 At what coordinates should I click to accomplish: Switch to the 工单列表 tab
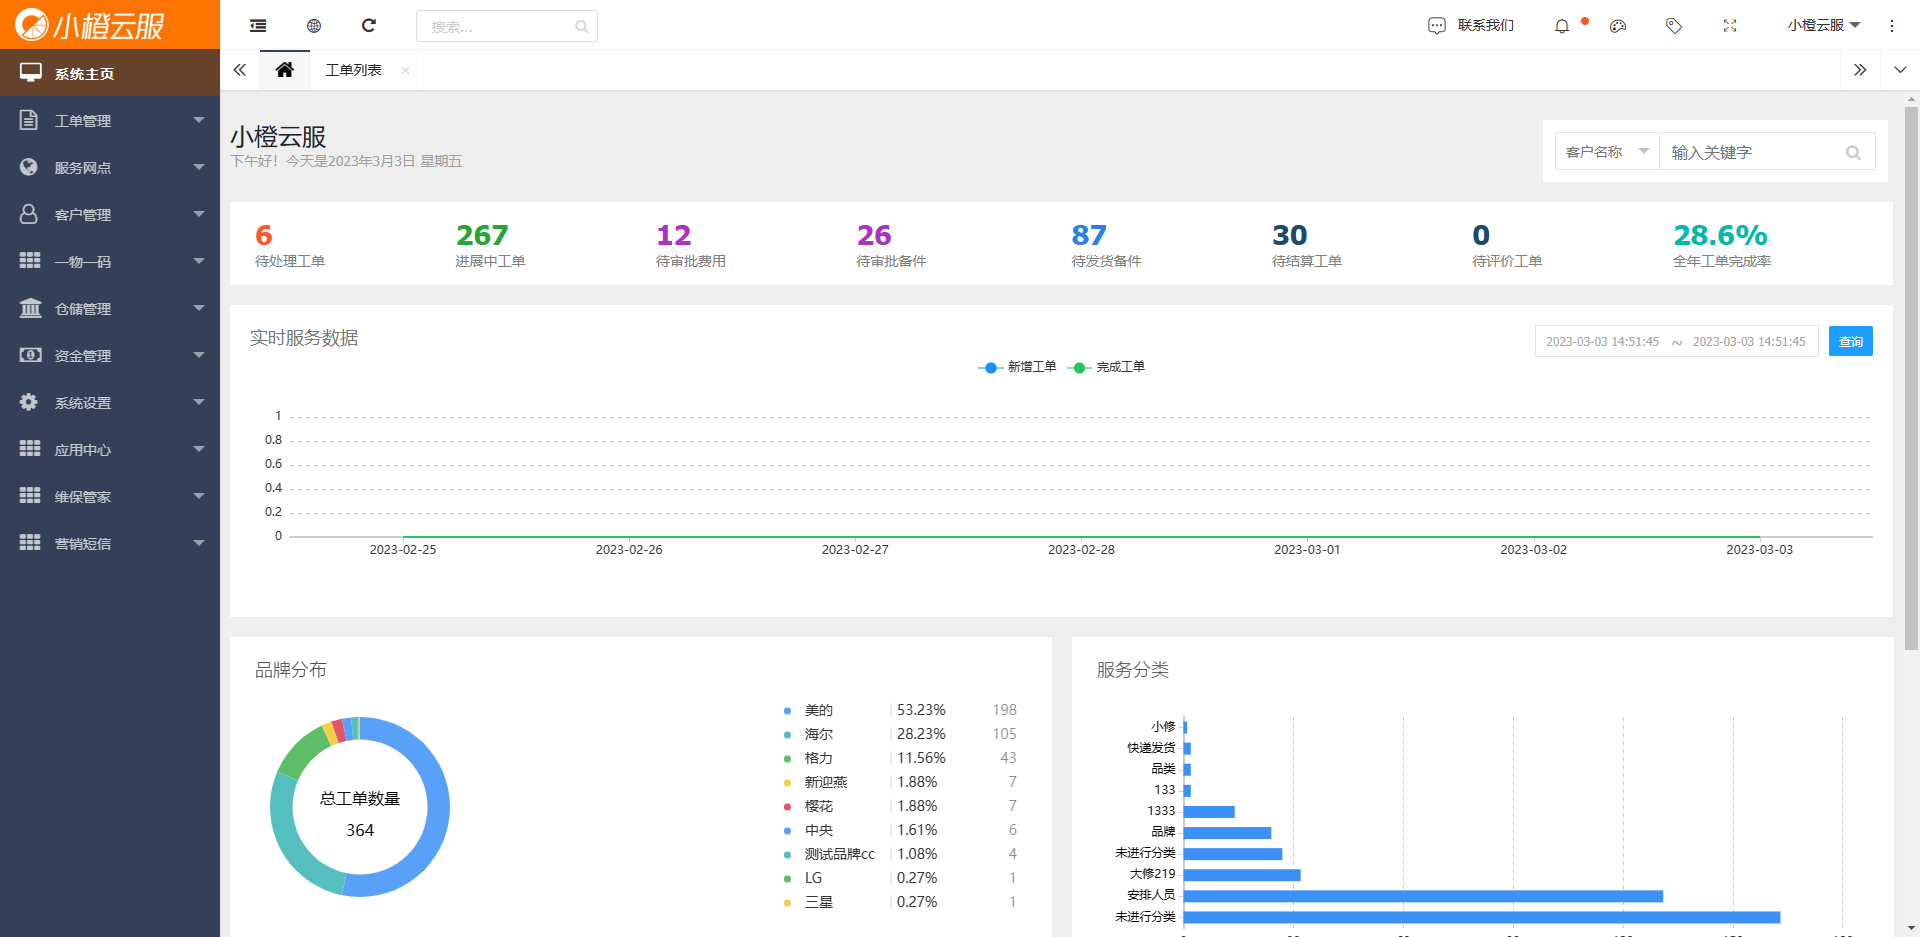[x=353, y=70]
